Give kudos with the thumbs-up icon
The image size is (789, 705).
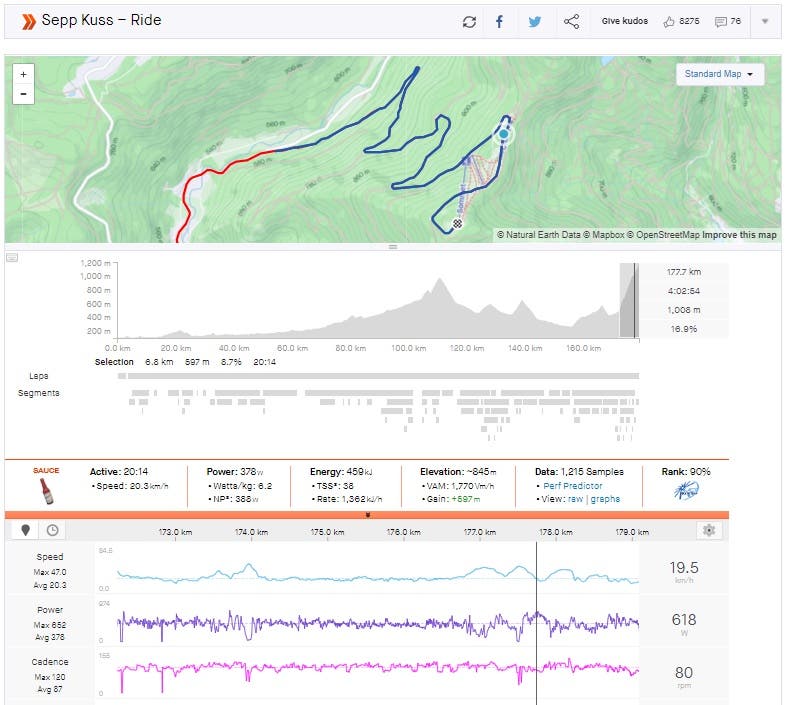[x=669, y=22]
